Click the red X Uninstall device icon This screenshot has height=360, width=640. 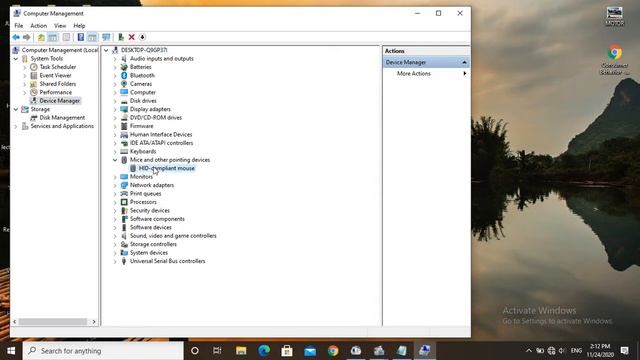coord(131,37)
